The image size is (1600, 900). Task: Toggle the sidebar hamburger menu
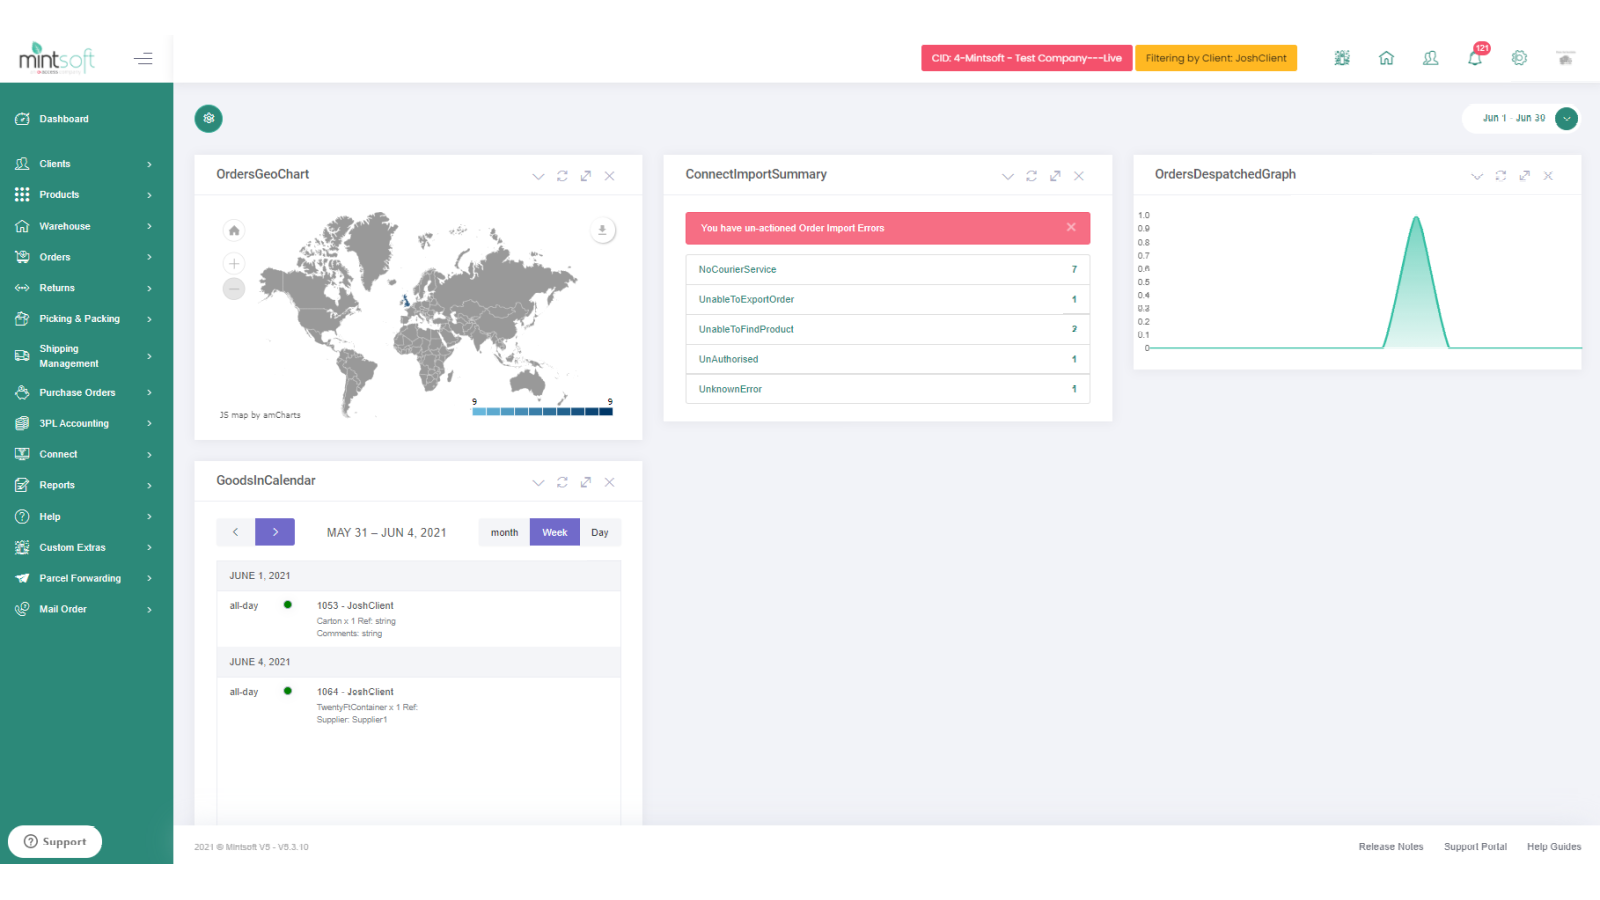pos(143,59)
